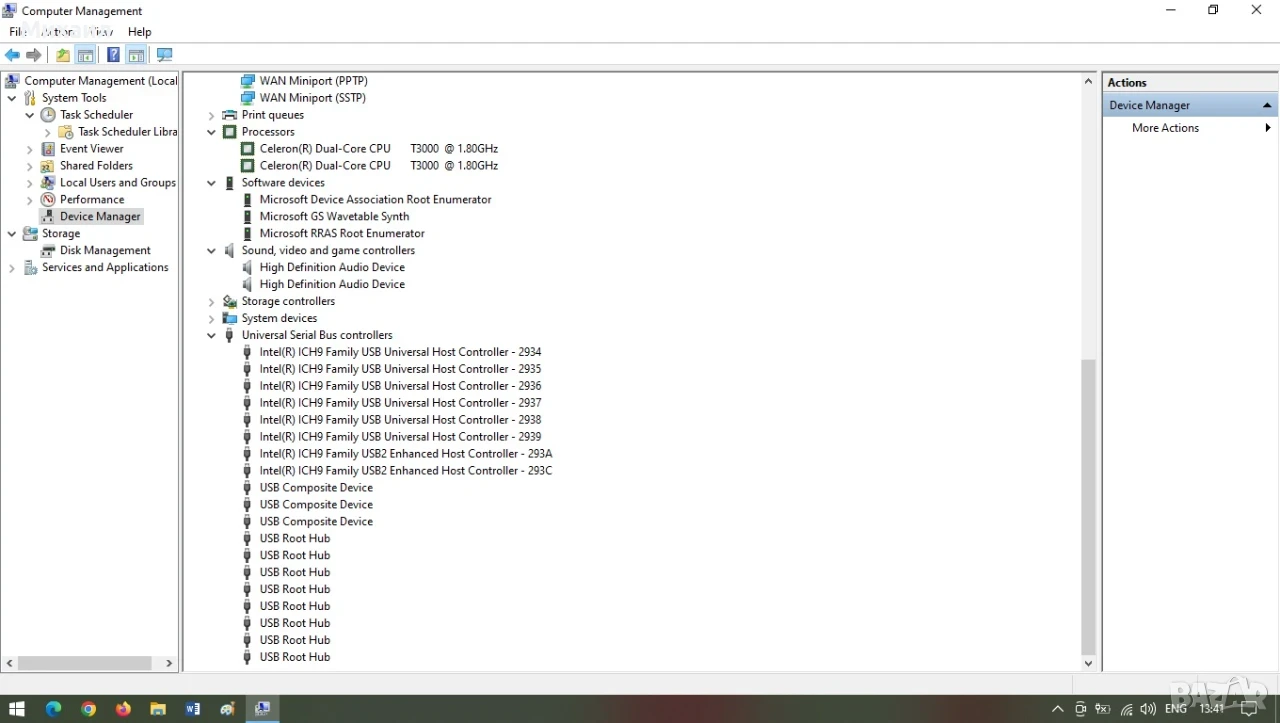Image resolution: width=1280 pixels, height=723 pixels.
Task: Click the Processors category chip icon
Action: pos(230,132)
